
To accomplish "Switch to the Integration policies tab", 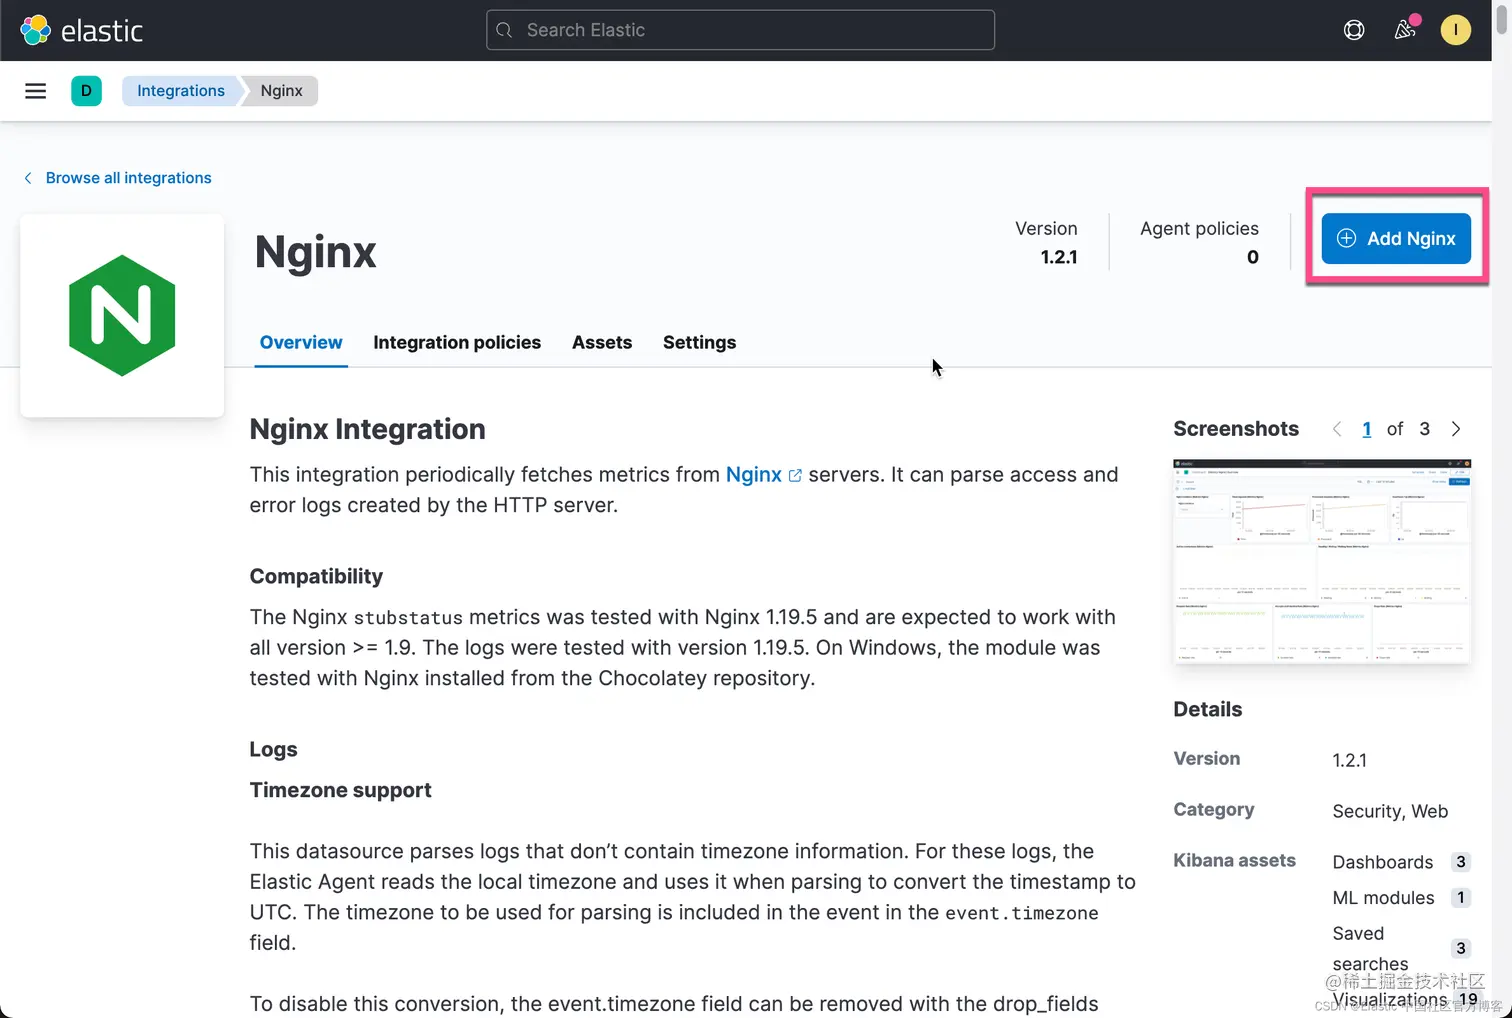I will (457, 342).
